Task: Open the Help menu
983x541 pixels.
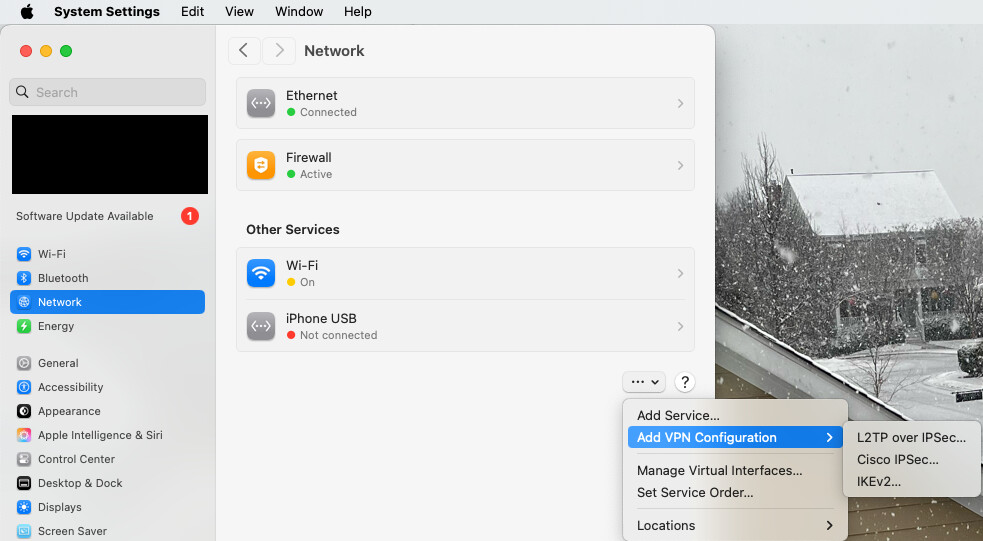Action: 358,12
